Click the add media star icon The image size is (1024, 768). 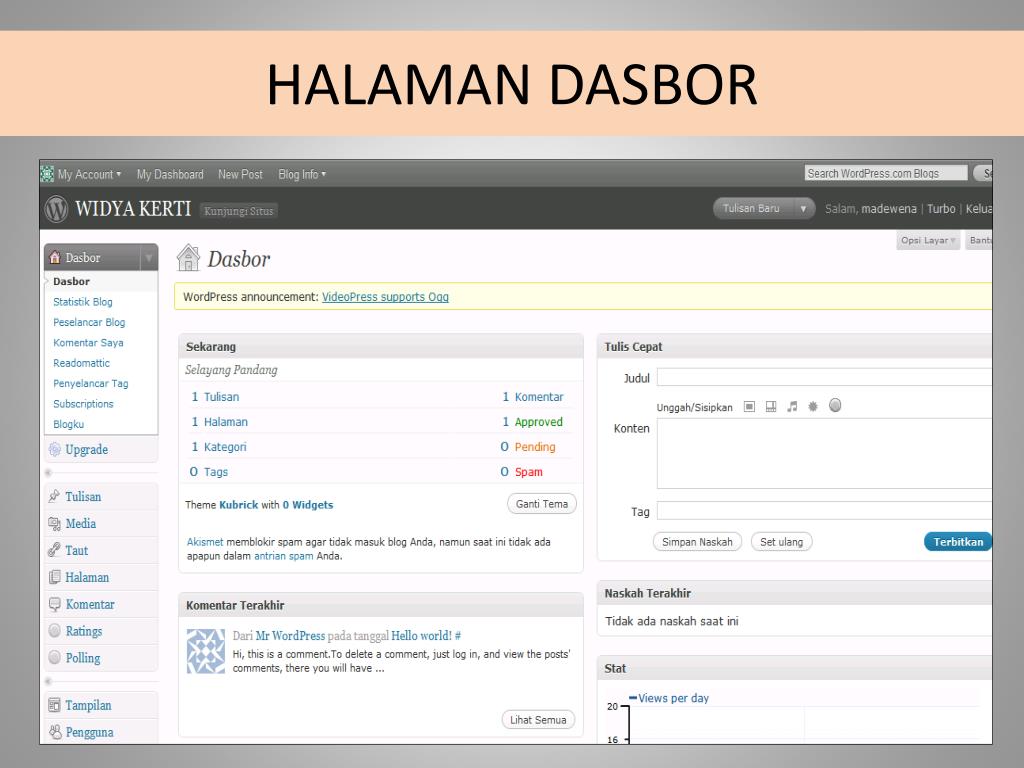[813, 407]
